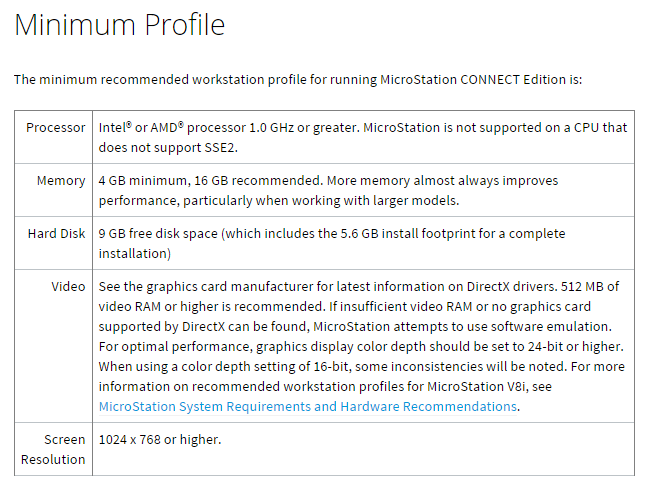The height and width of the screenshot is (492, 663).
Task: Click the text about working with larger models
Action: click(x=360, y=200)
